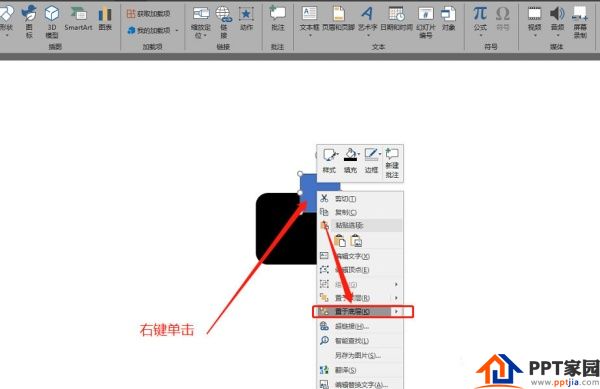
Task: Click the Date and Time icon
Action: click(x=396, y=18)
